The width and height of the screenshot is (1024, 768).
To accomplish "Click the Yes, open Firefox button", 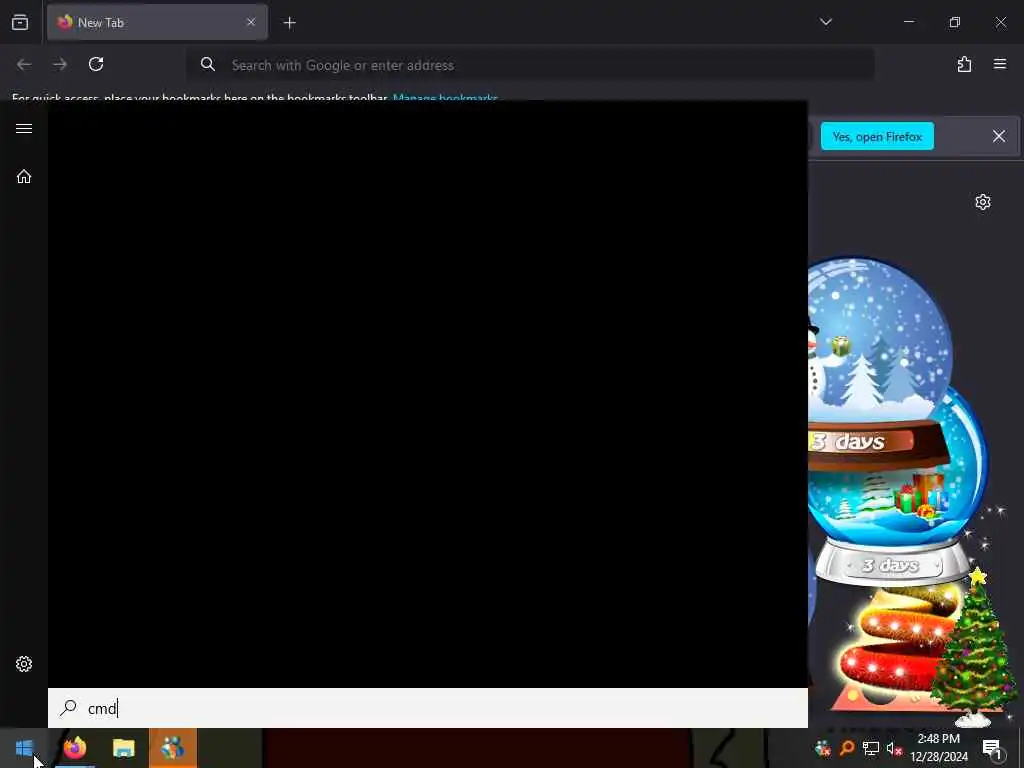I will 877,136.
